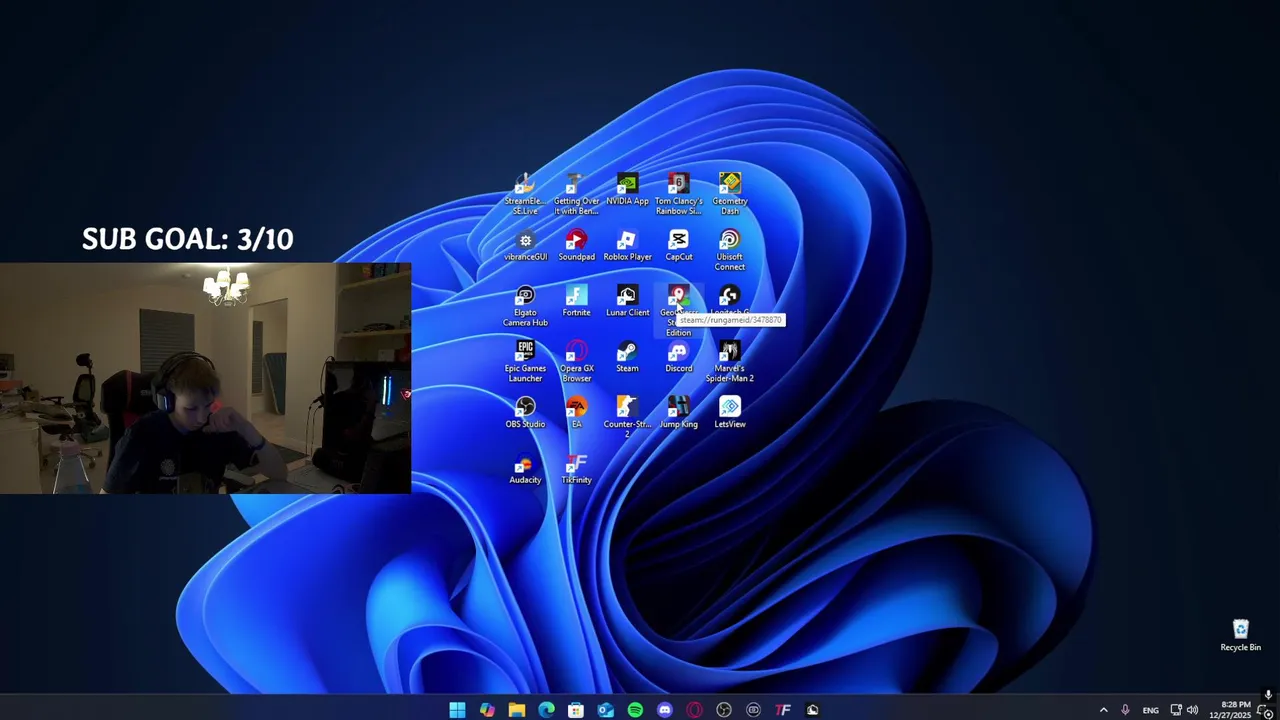The width and height of the screenshot is (1280, 720).
Task: Select the Audacity desktop shortcut
Action: (525, 469)
